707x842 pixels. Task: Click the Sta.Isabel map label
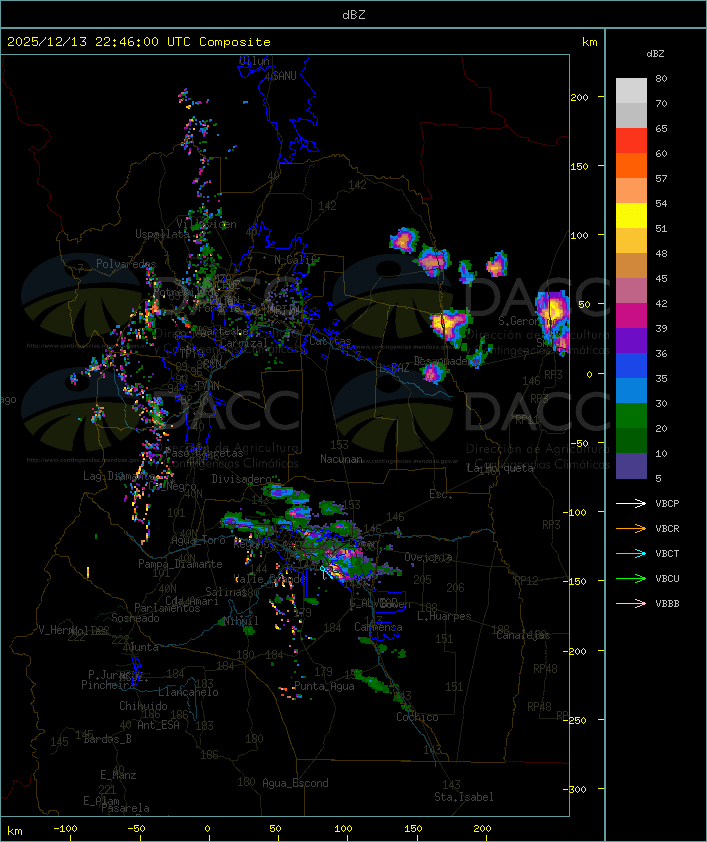coord(464,797)
